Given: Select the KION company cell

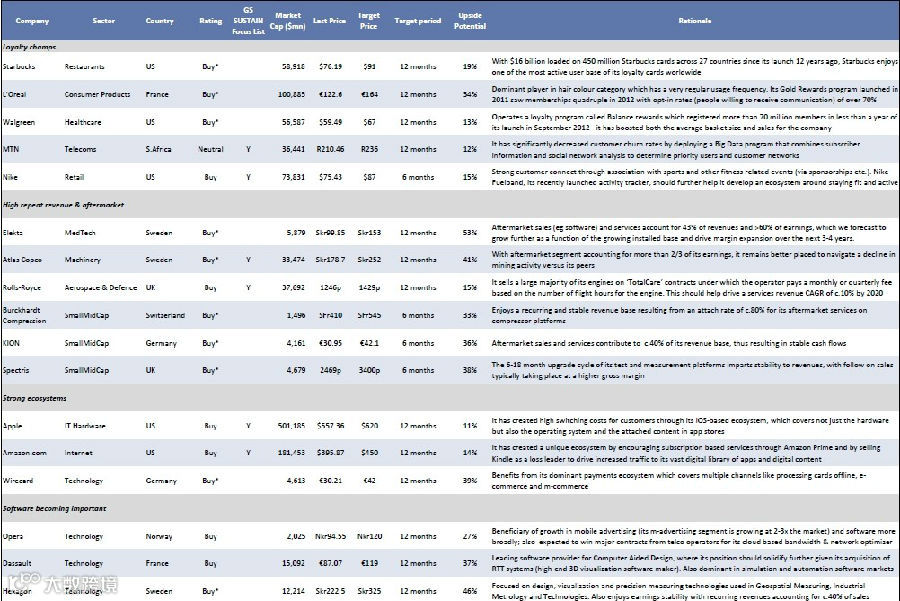Looking at the screenshot, I should point(11,343).
